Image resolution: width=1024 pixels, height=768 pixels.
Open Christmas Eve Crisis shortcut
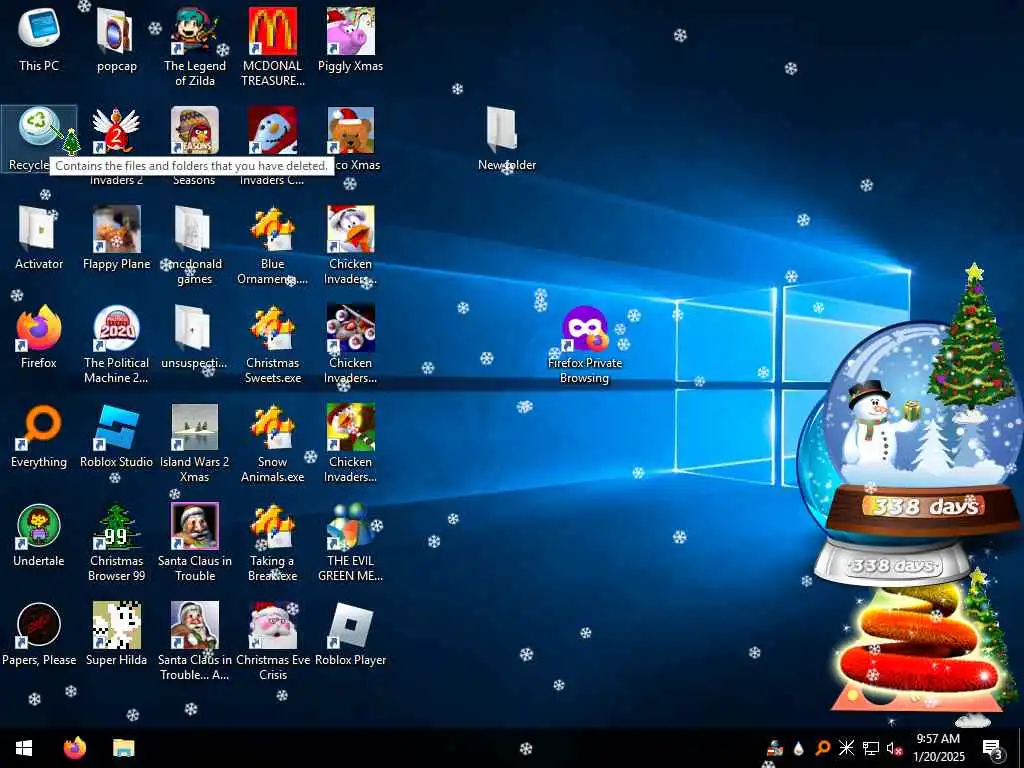(272, 640)
